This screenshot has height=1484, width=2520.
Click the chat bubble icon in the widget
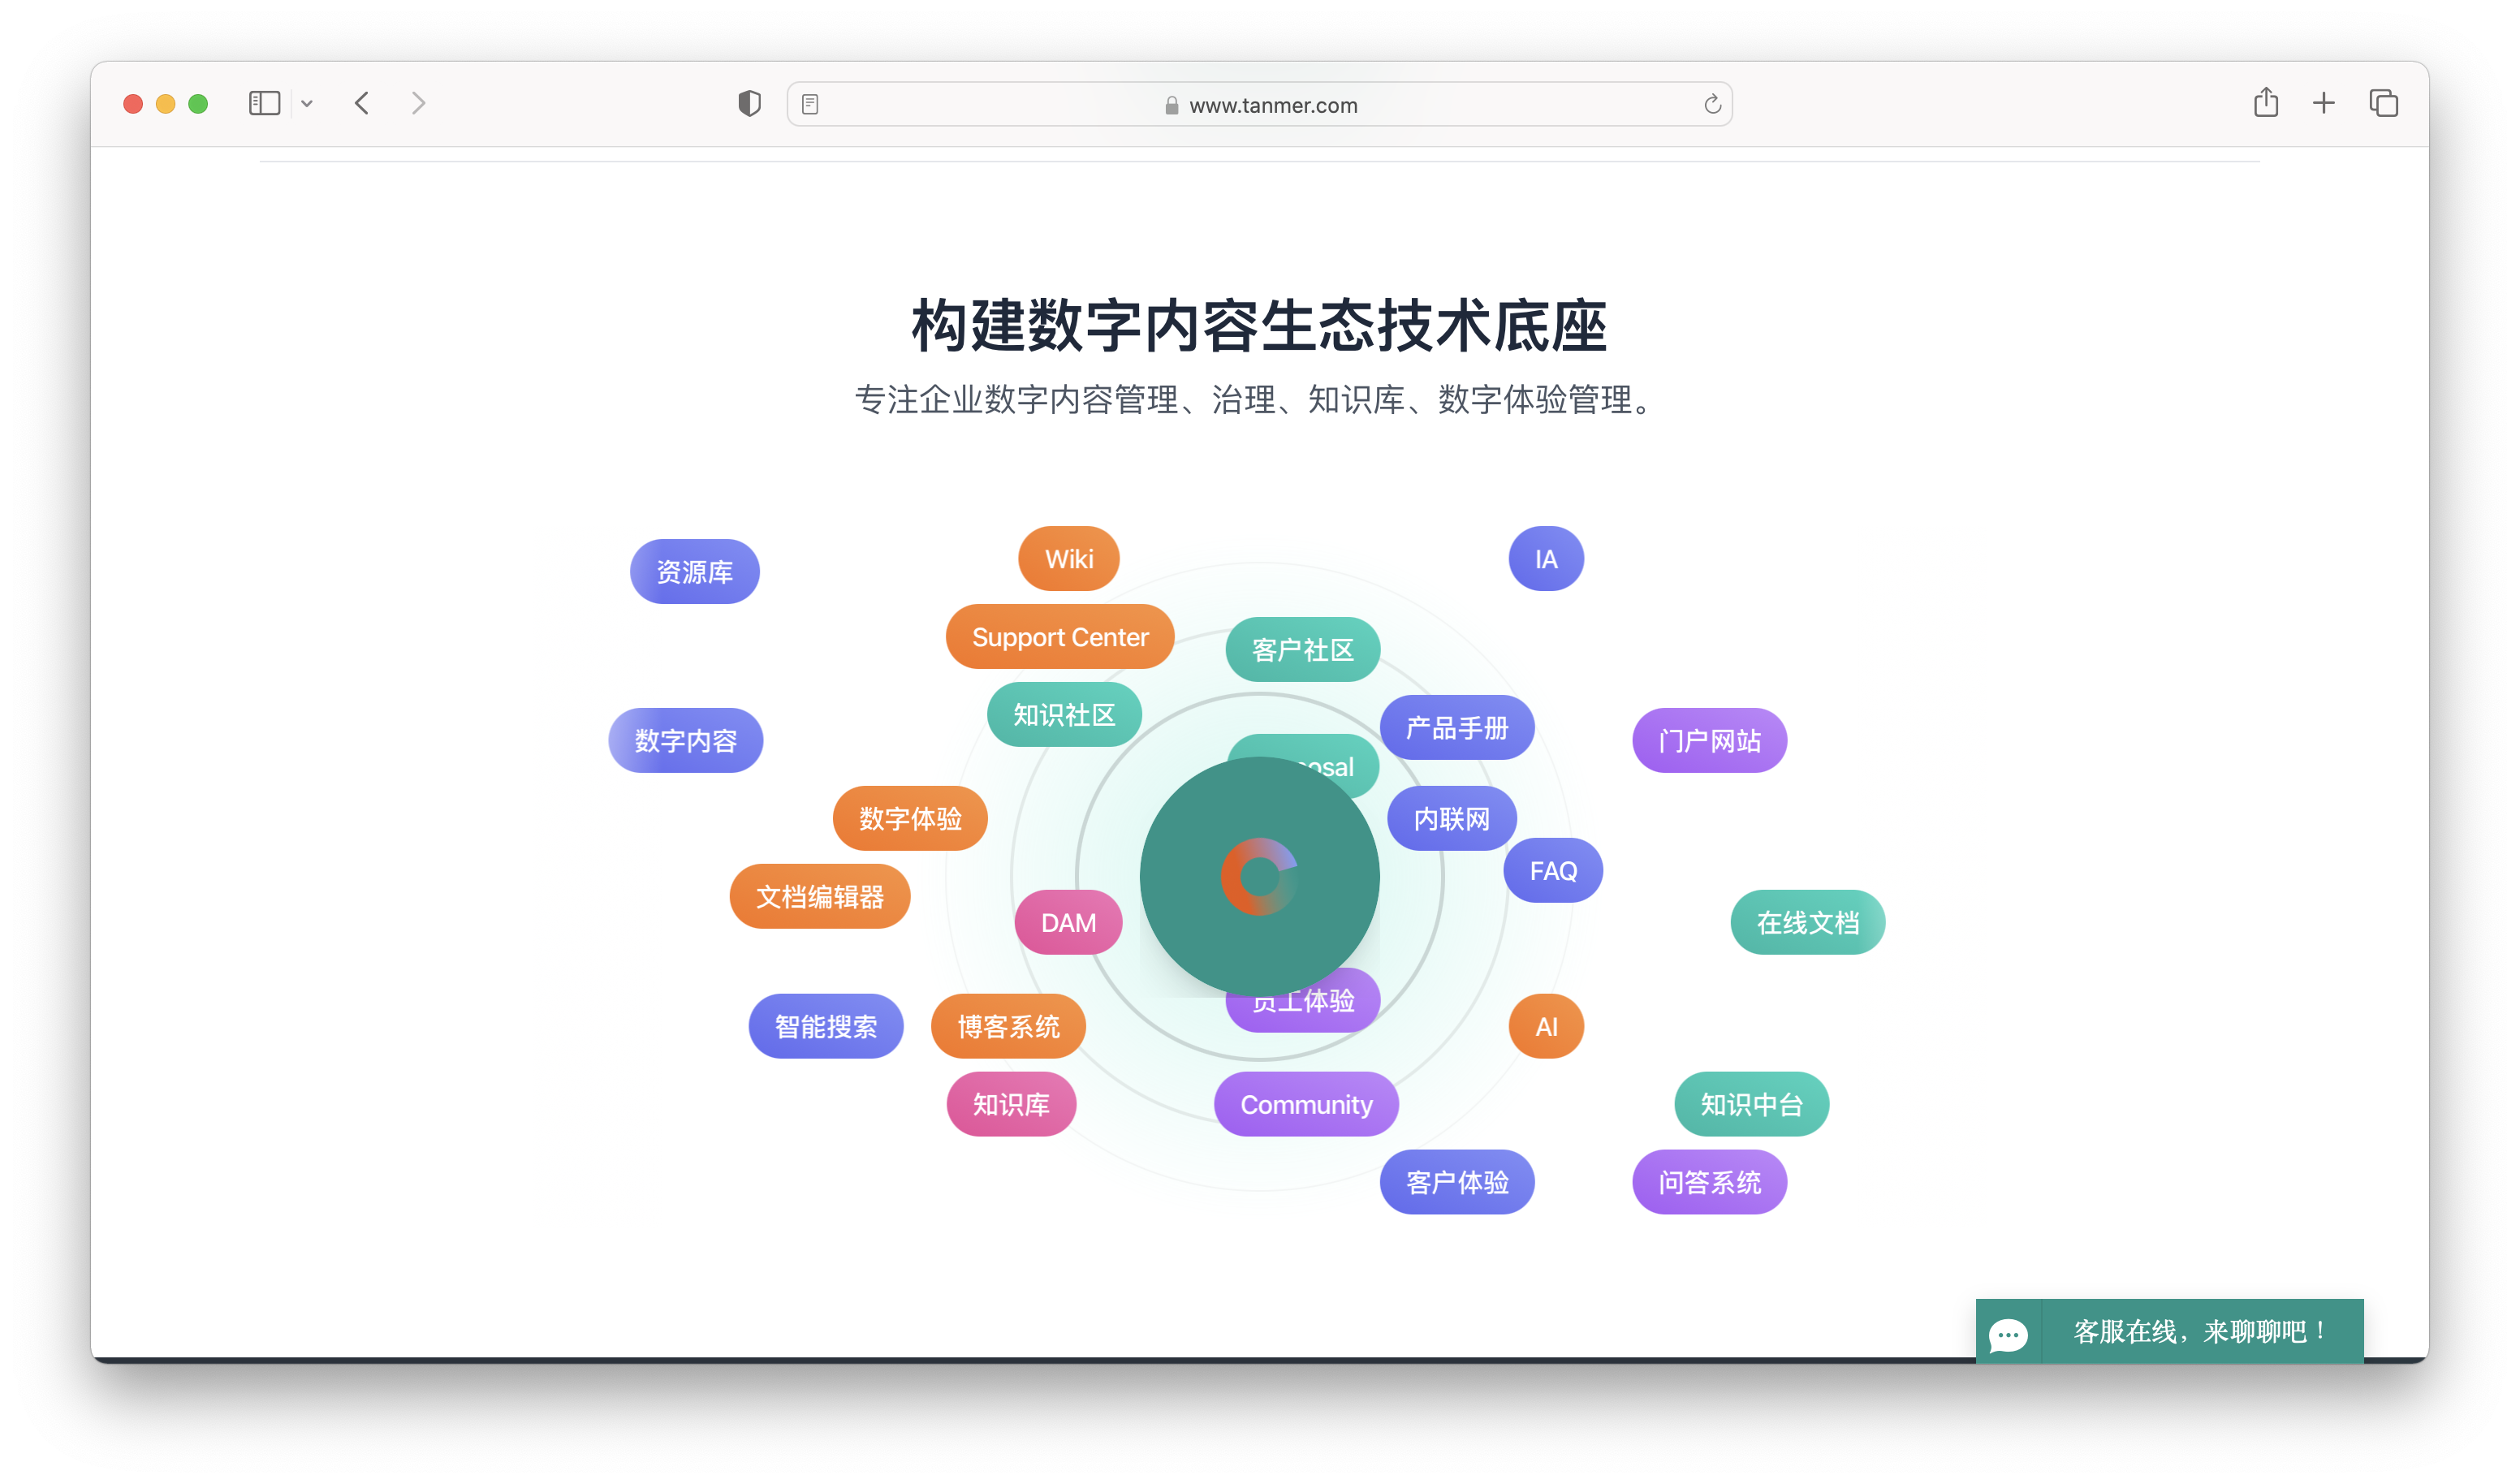click(x=2008, y=1334)
